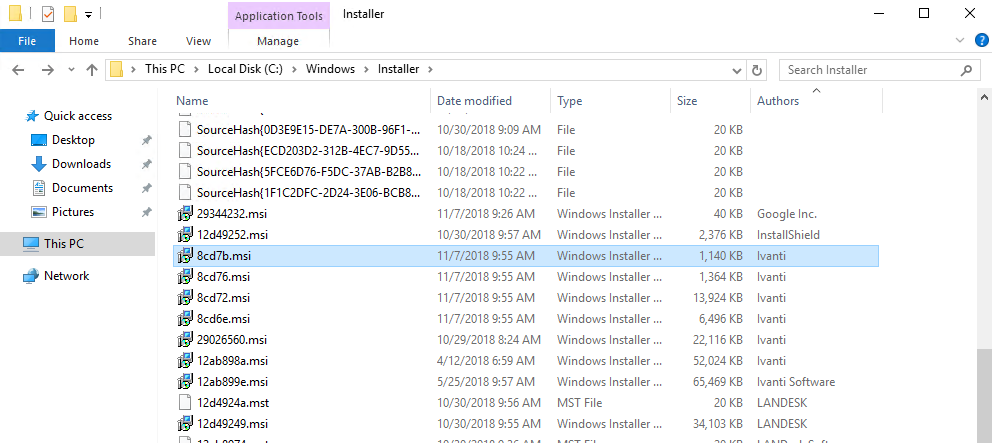Sort files by the Size column header
The height and width of the screenshot is (443, 992).
(x=687, y=101)
